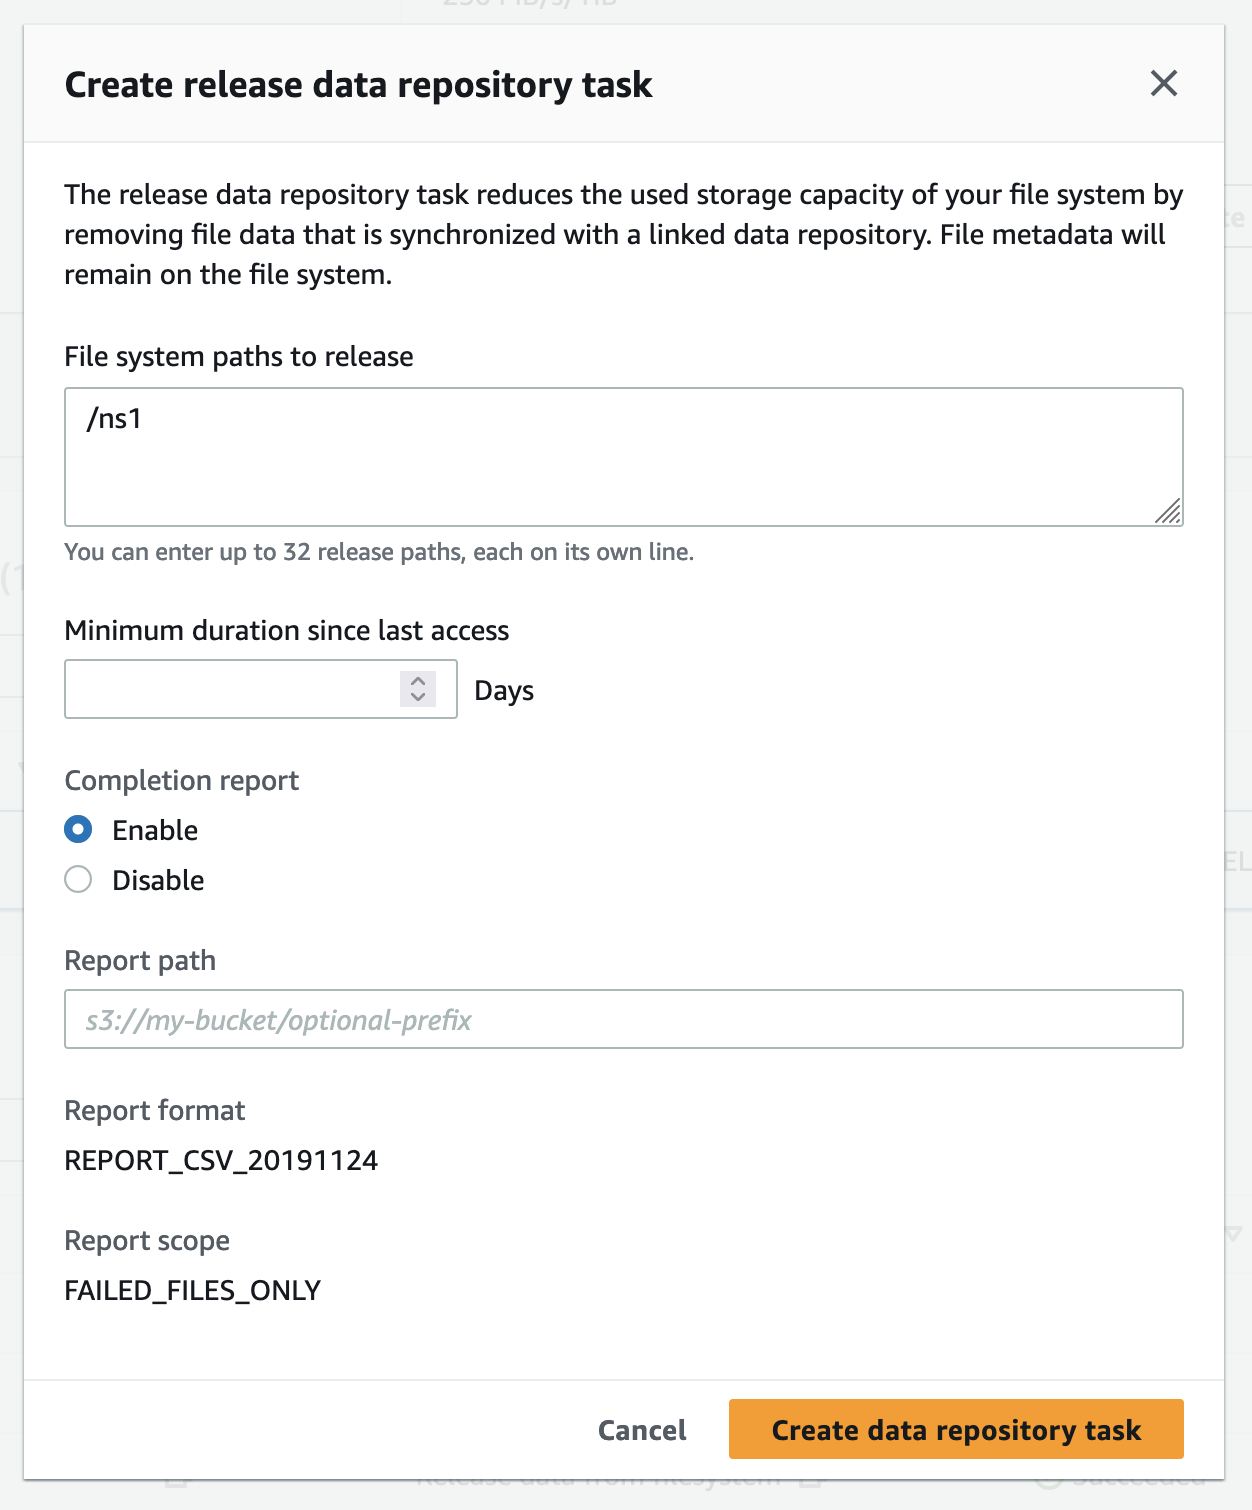
Task: Decrease minimum duration with down arrow
Action: click(x=418, y=697)
